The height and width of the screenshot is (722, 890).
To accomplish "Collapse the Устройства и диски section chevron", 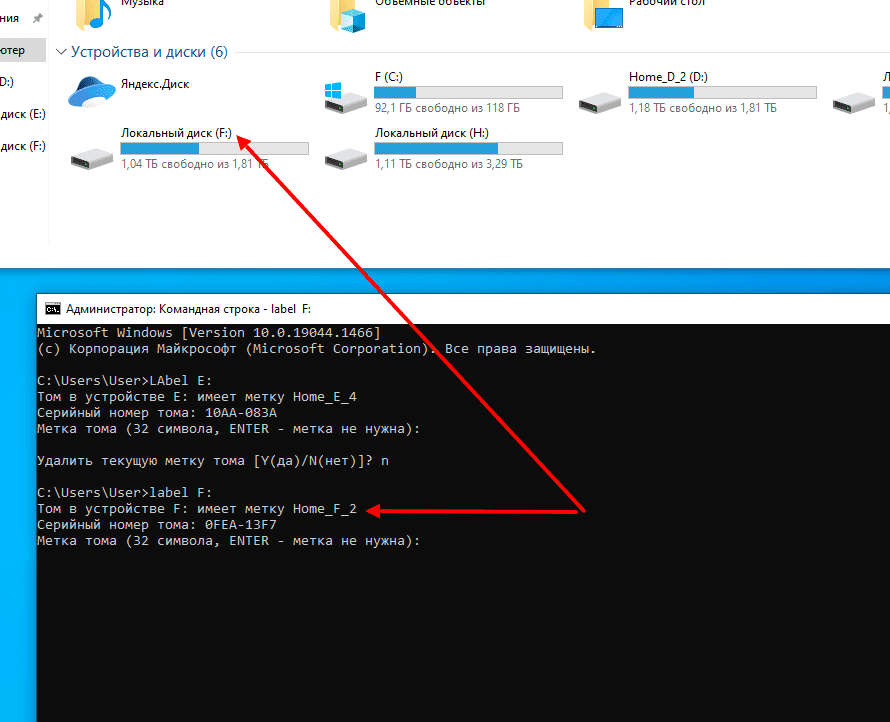I will [62, 52].
